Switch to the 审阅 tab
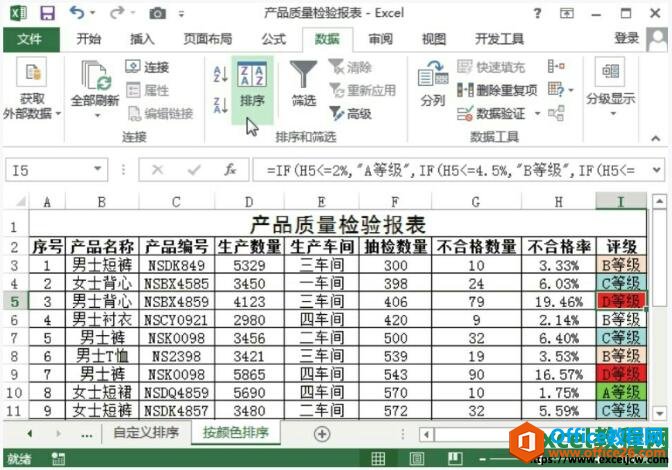This screenshot has width=672, height=470. [381, 39]
